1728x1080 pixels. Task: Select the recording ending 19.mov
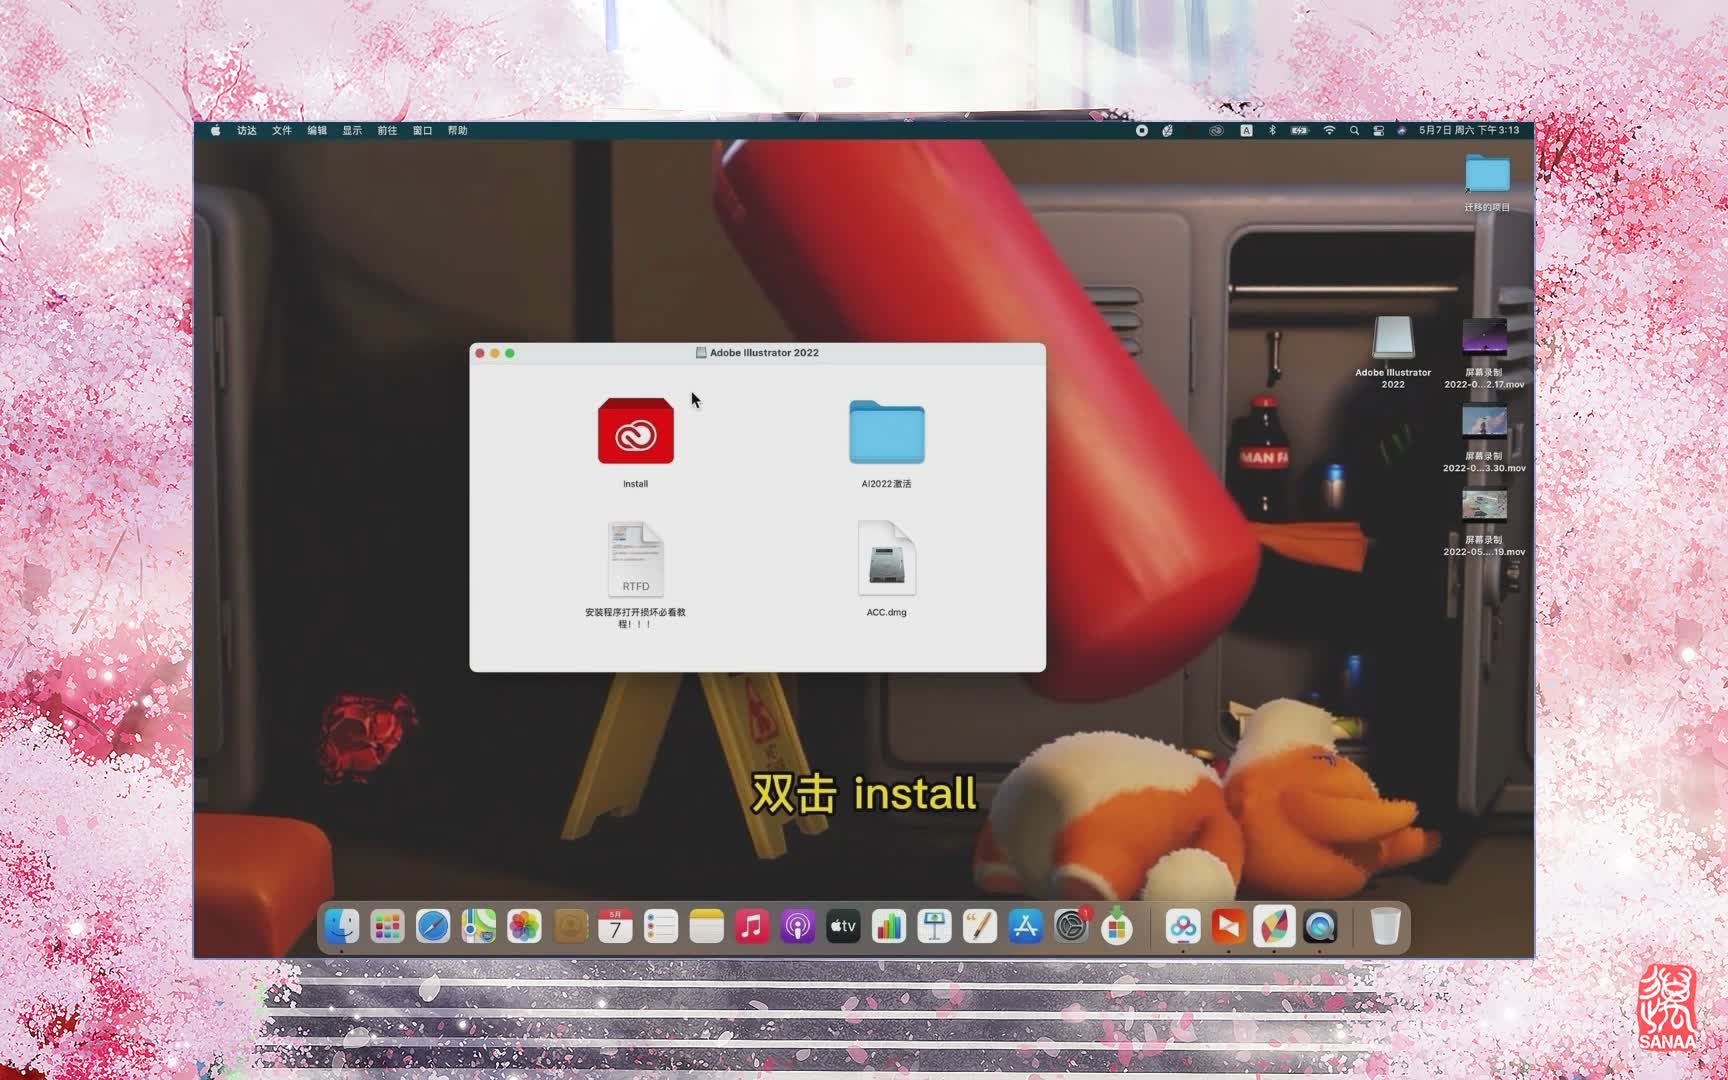click(1484, 506)
